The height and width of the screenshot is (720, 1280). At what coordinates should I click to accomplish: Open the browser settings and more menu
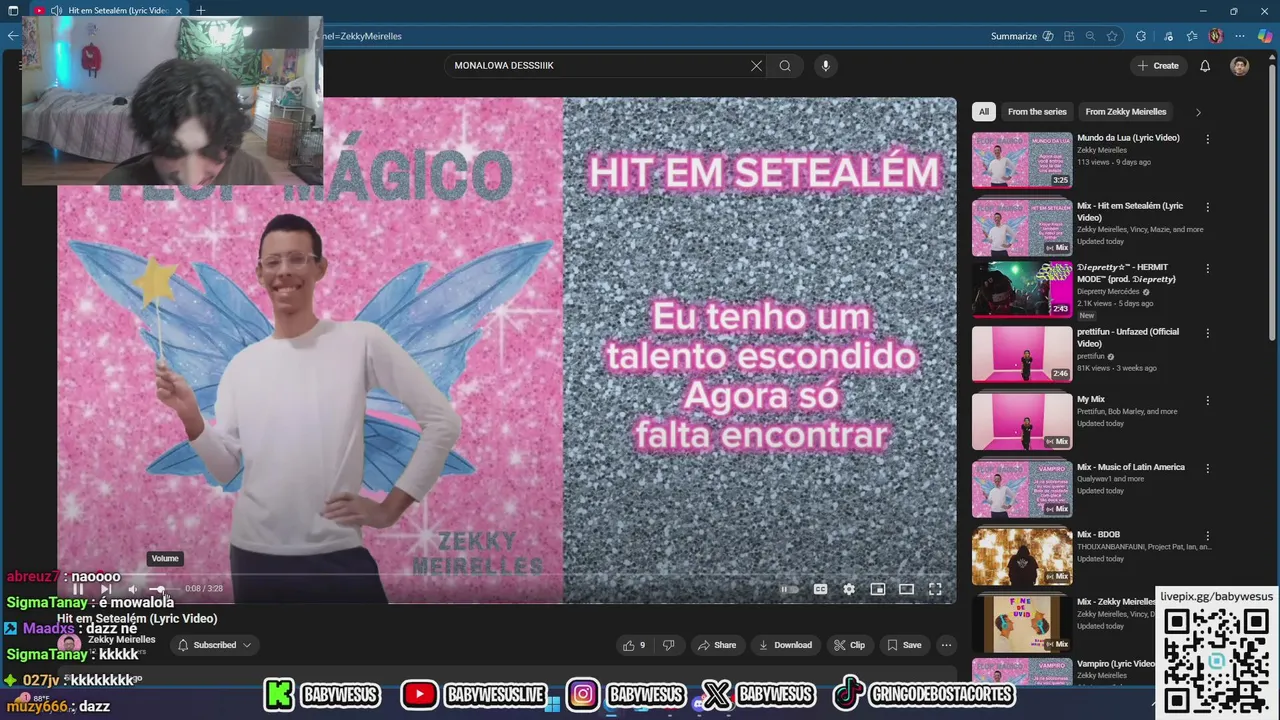tap(1241, 36)
